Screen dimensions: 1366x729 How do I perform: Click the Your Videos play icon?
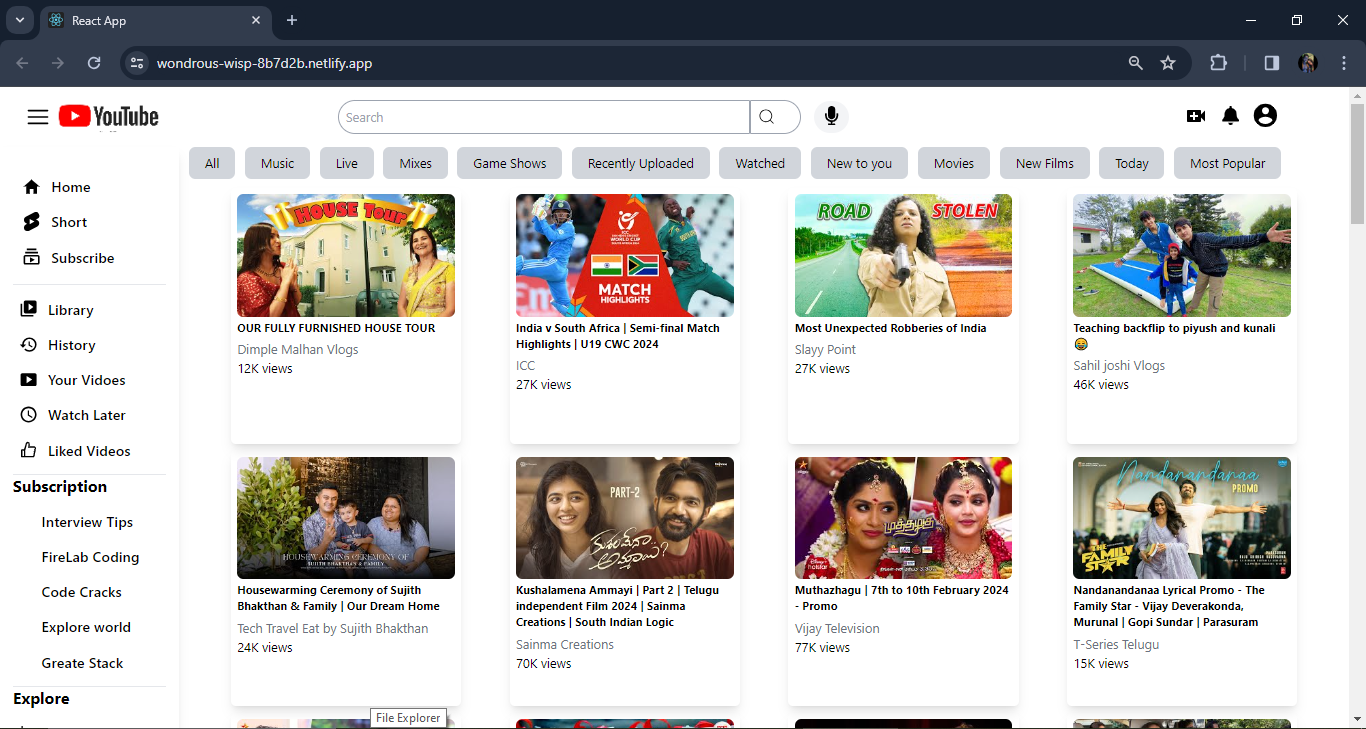[x=29, y=380]
